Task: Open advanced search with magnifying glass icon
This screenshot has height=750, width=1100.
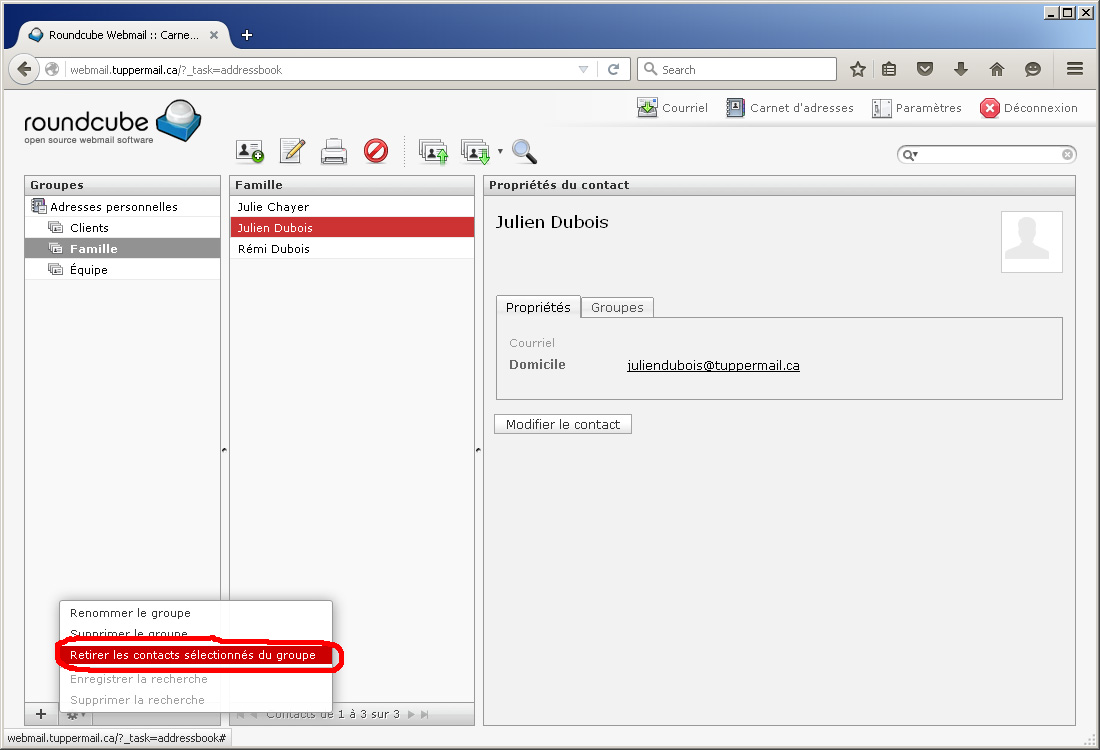Action: 524,151
